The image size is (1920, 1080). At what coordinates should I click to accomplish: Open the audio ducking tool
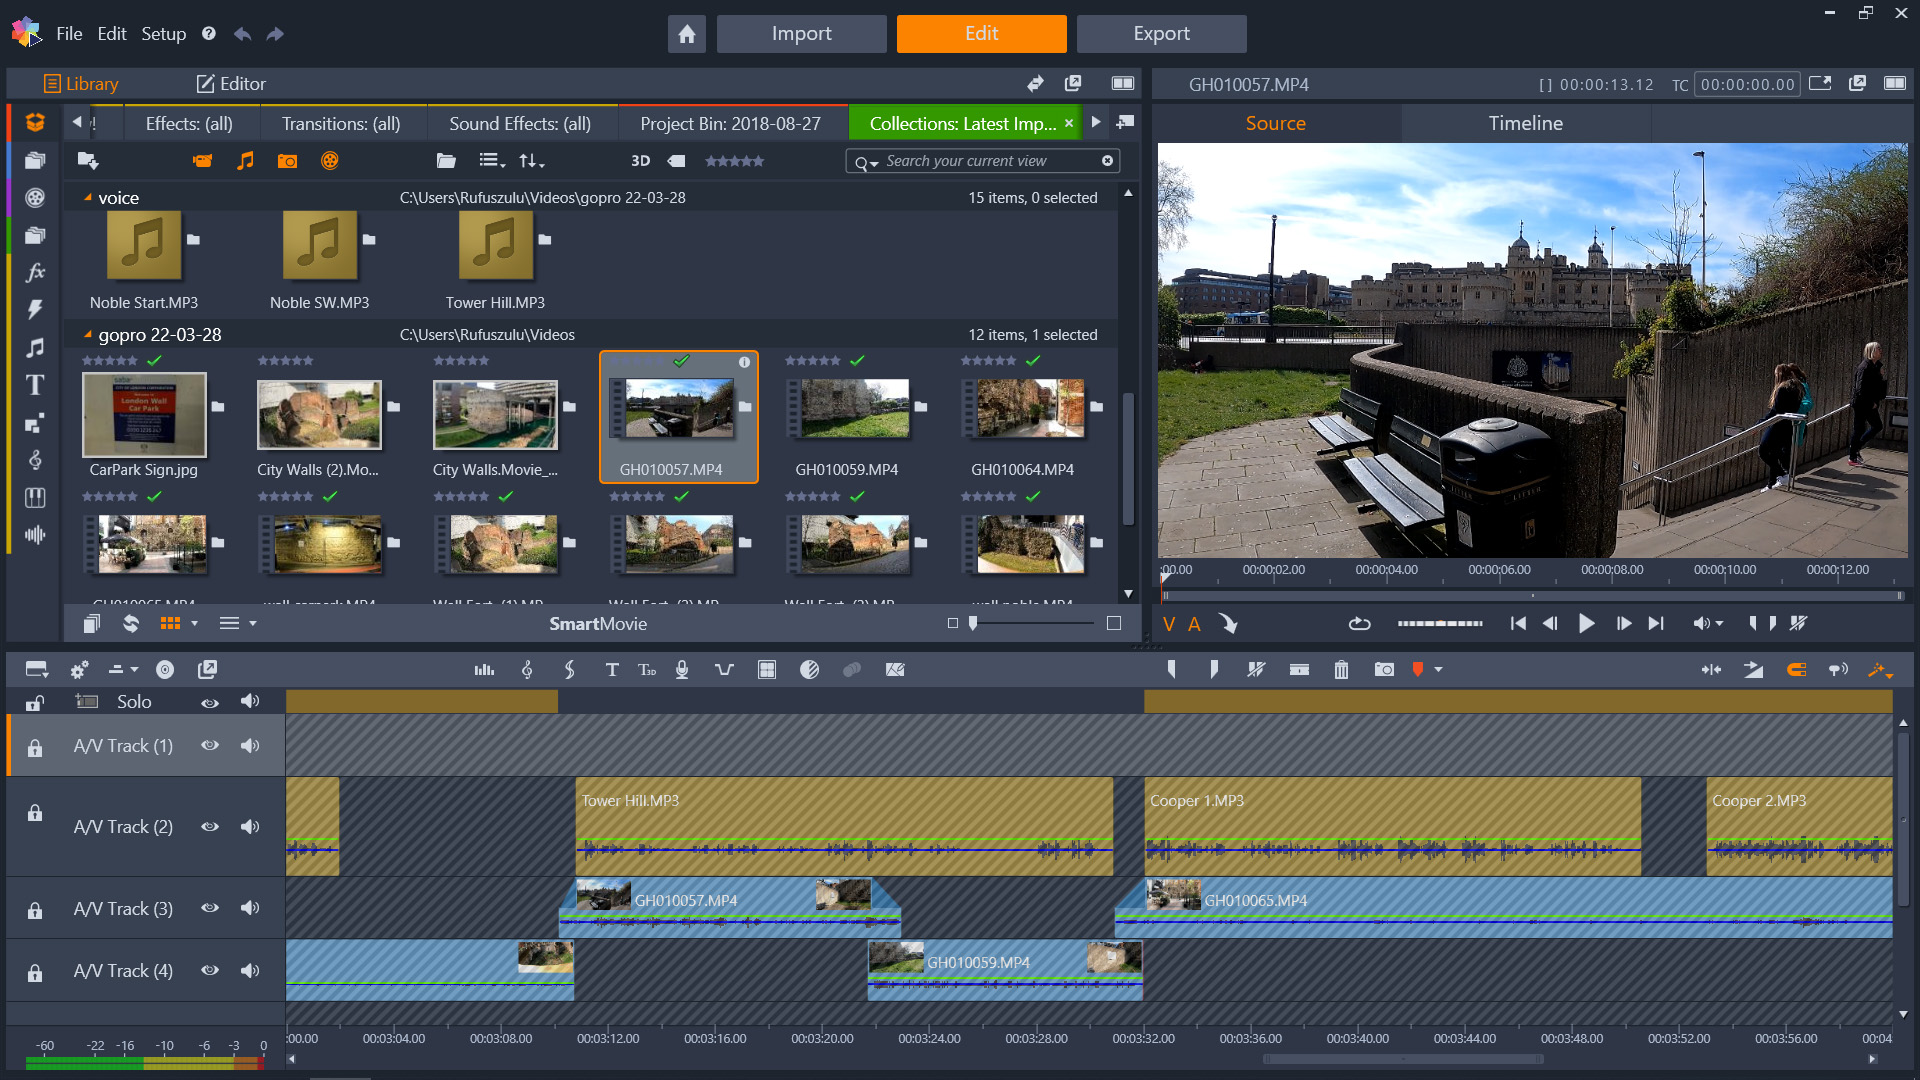(724, 670)
